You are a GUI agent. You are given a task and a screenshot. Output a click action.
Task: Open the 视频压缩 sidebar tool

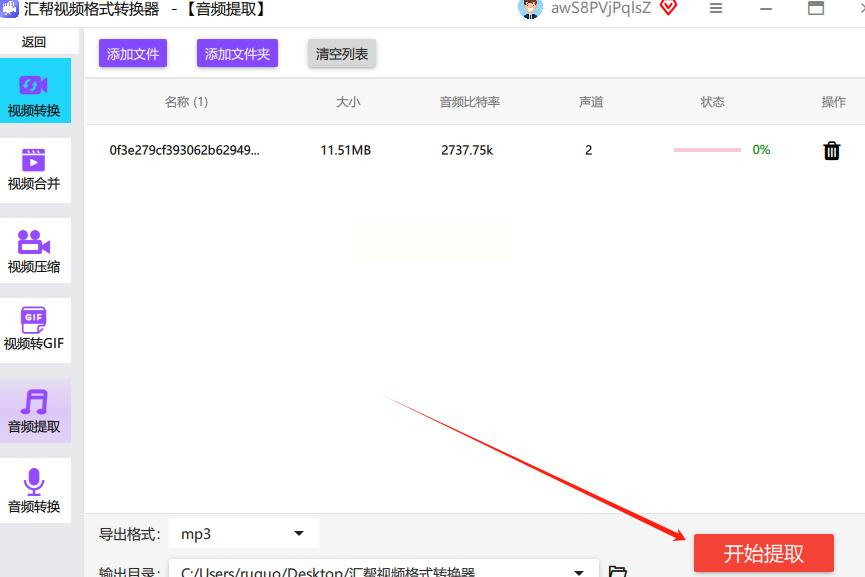(34, 251)
